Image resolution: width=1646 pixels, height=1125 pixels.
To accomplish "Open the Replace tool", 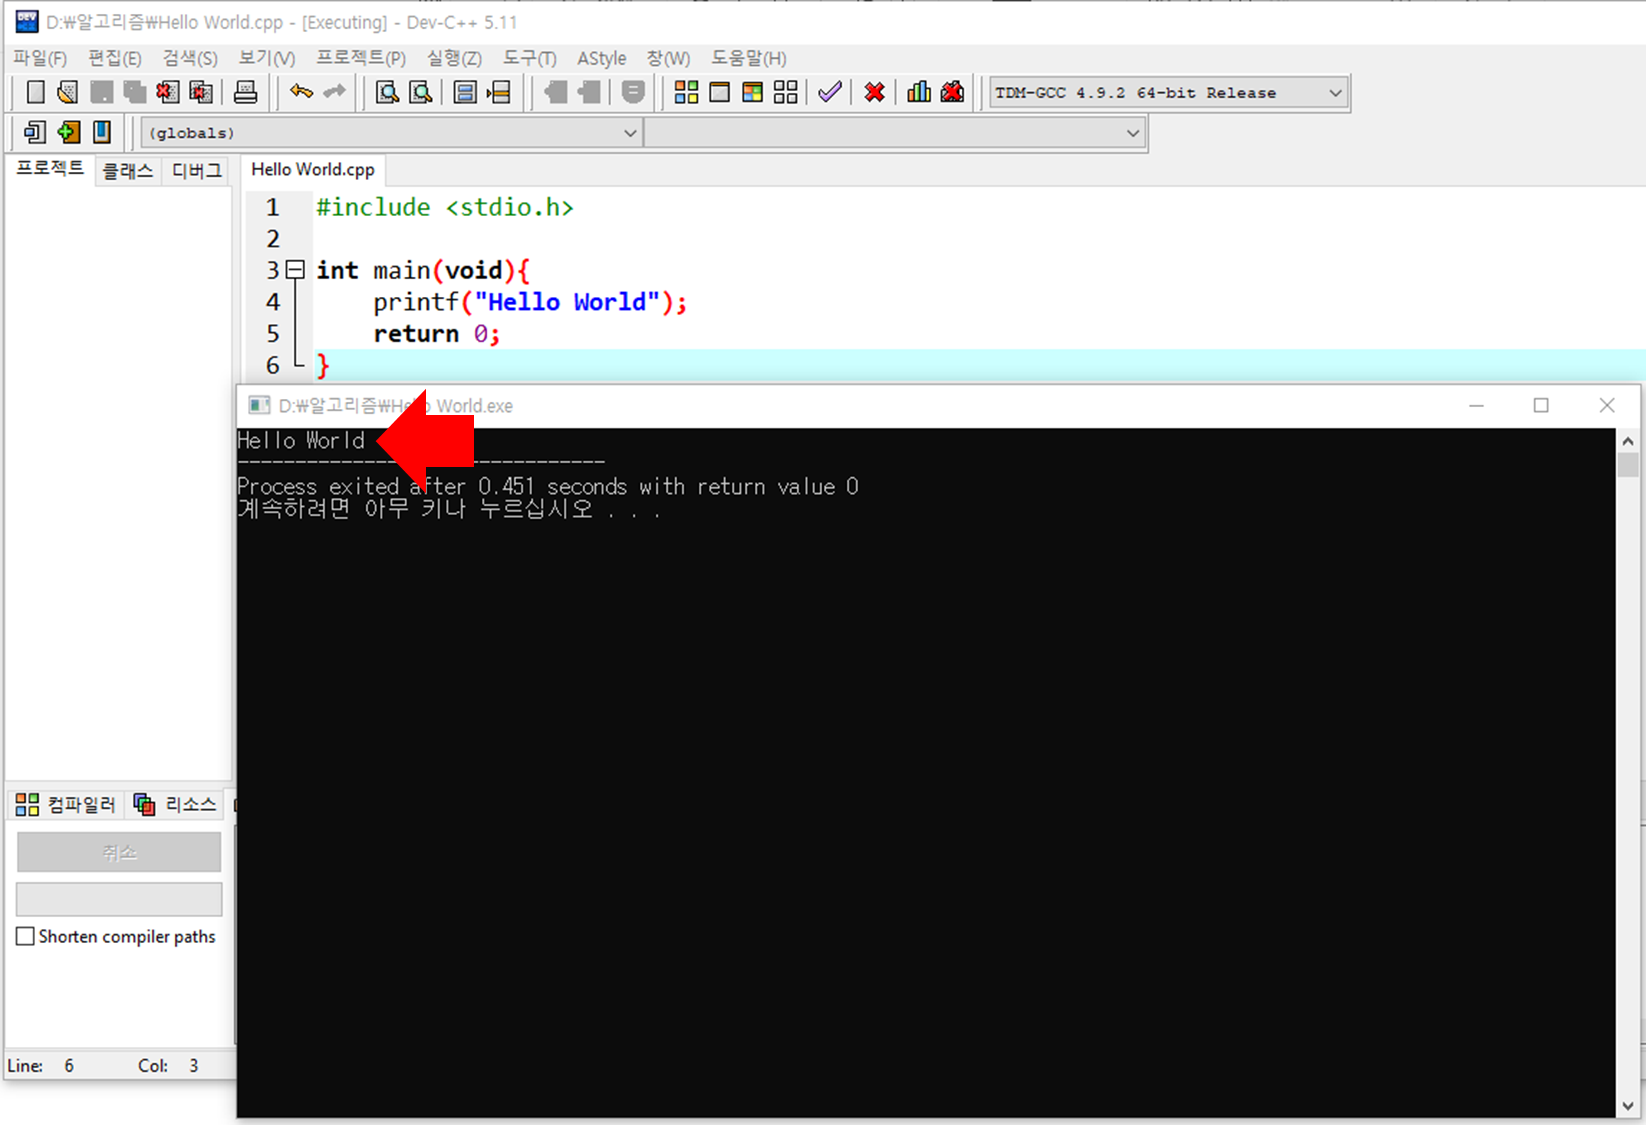I will (x=421, y=93).
